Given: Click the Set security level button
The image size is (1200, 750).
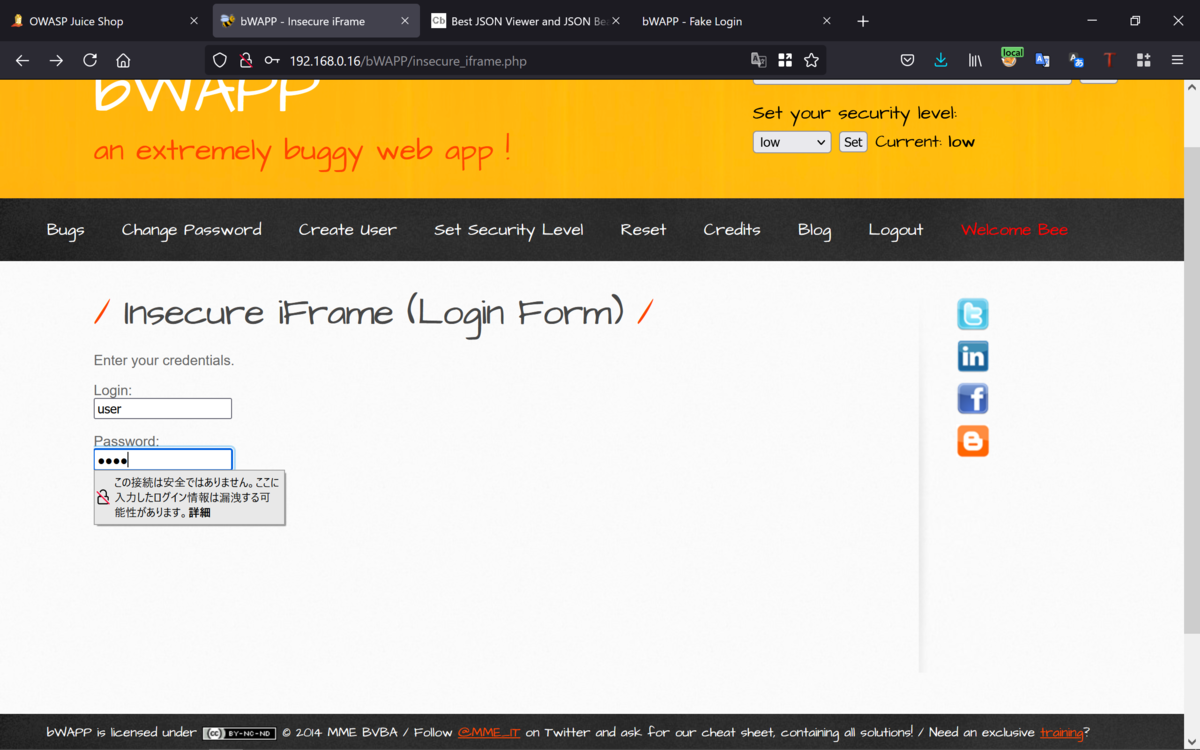Looking at the screenshot, I should (x=853, y=142).
